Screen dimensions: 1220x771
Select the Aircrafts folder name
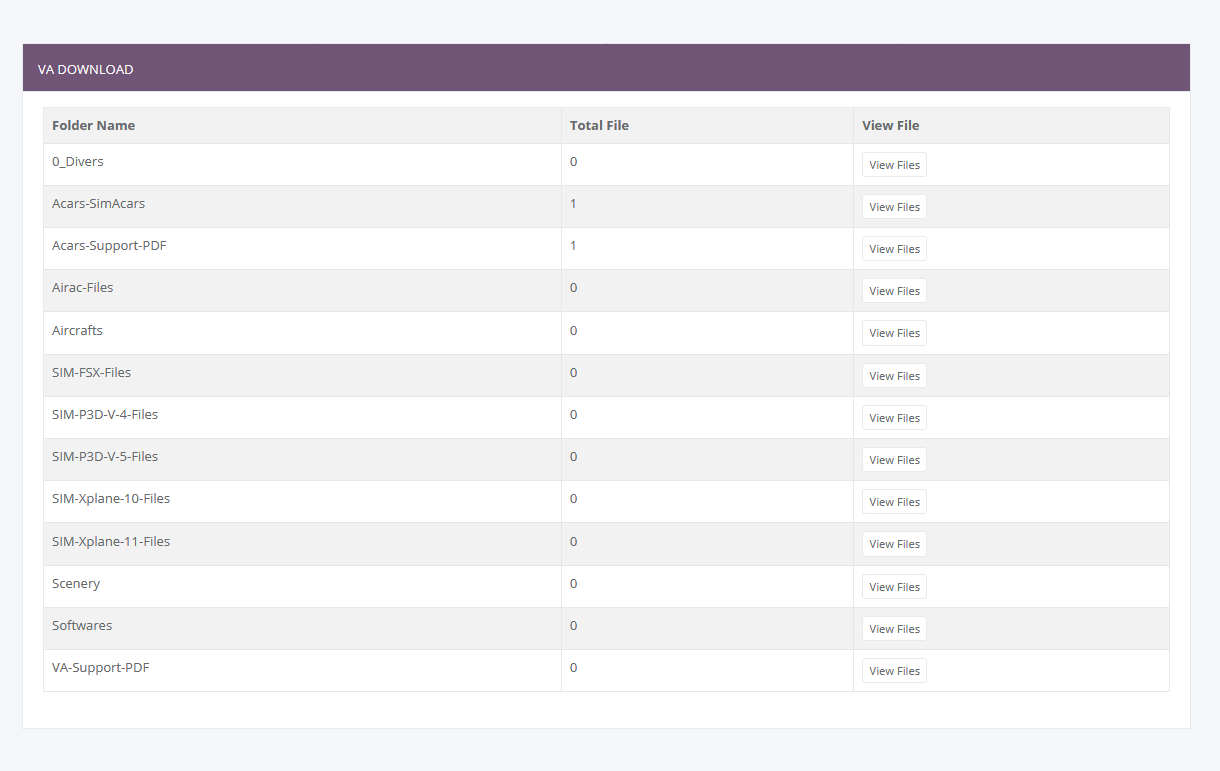[x=77, y=330]
